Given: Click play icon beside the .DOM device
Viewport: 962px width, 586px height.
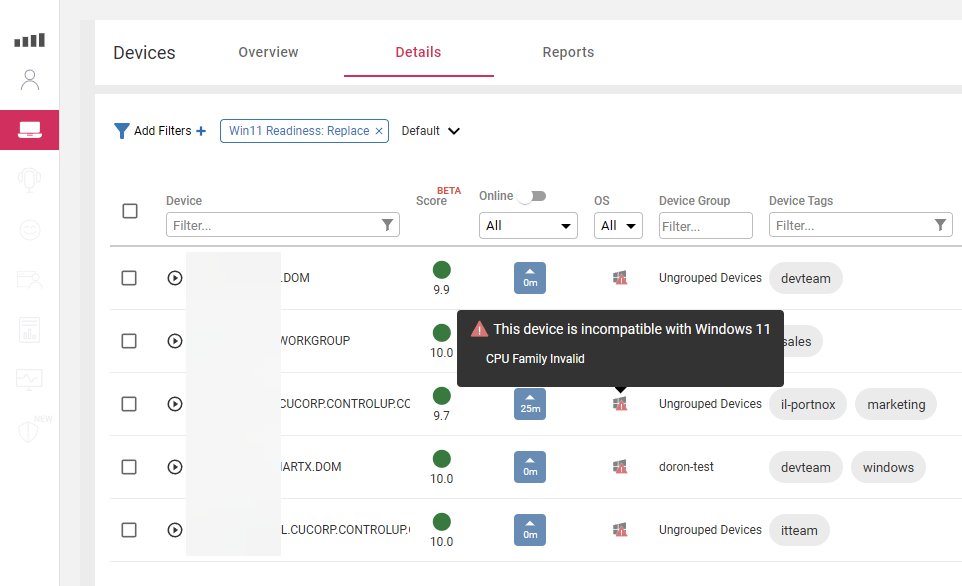Looking at the screenshot, I should (x=175, y=278).
